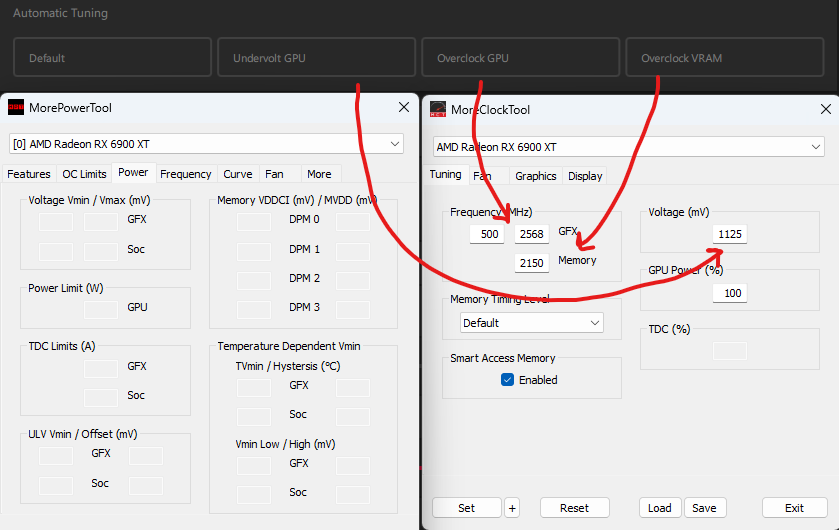
Task: Click DPM 3 VDDCI field
Action: (254, 310)
